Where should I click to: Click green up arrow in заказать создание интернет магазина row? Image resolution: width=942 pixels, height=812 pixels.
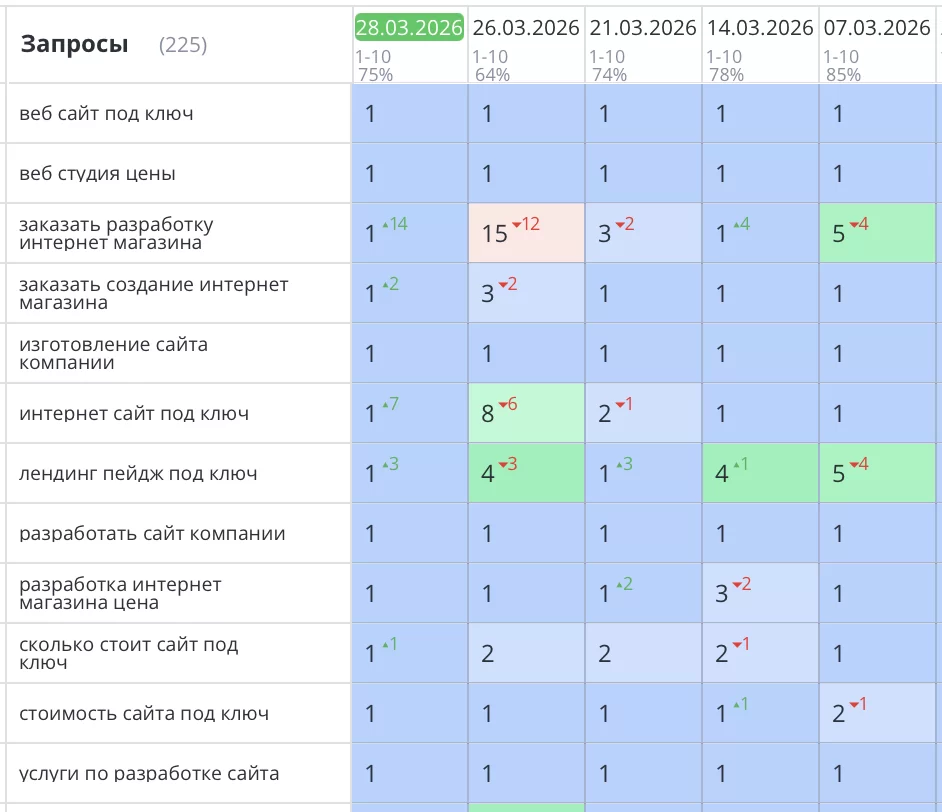tap(384, 285)
